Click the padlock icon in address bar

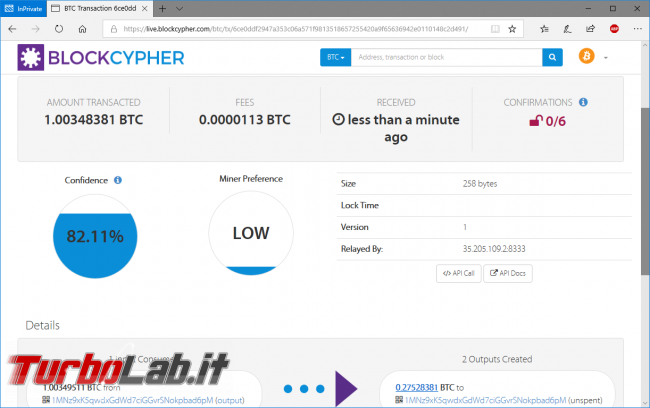click(114, 29)
